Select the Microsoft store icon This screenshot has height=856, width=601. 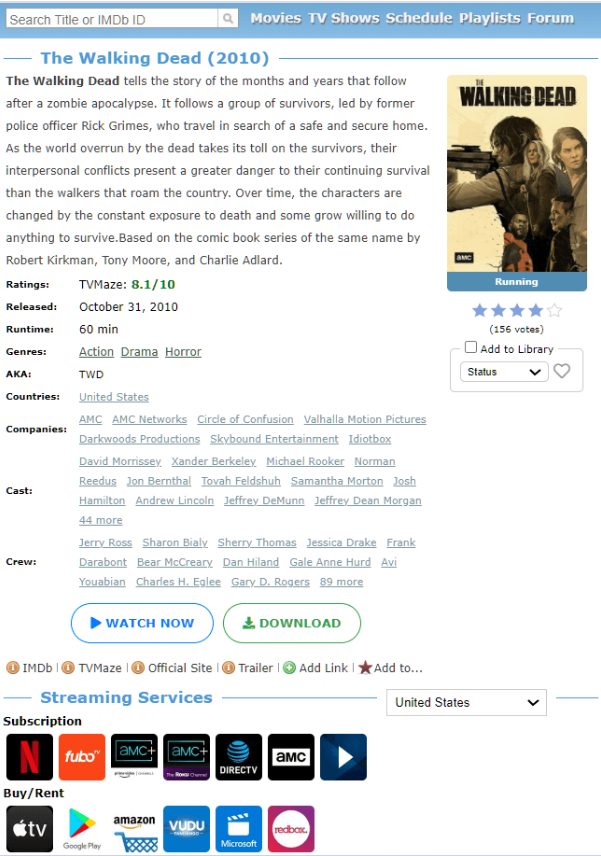[x=239, y=829]
